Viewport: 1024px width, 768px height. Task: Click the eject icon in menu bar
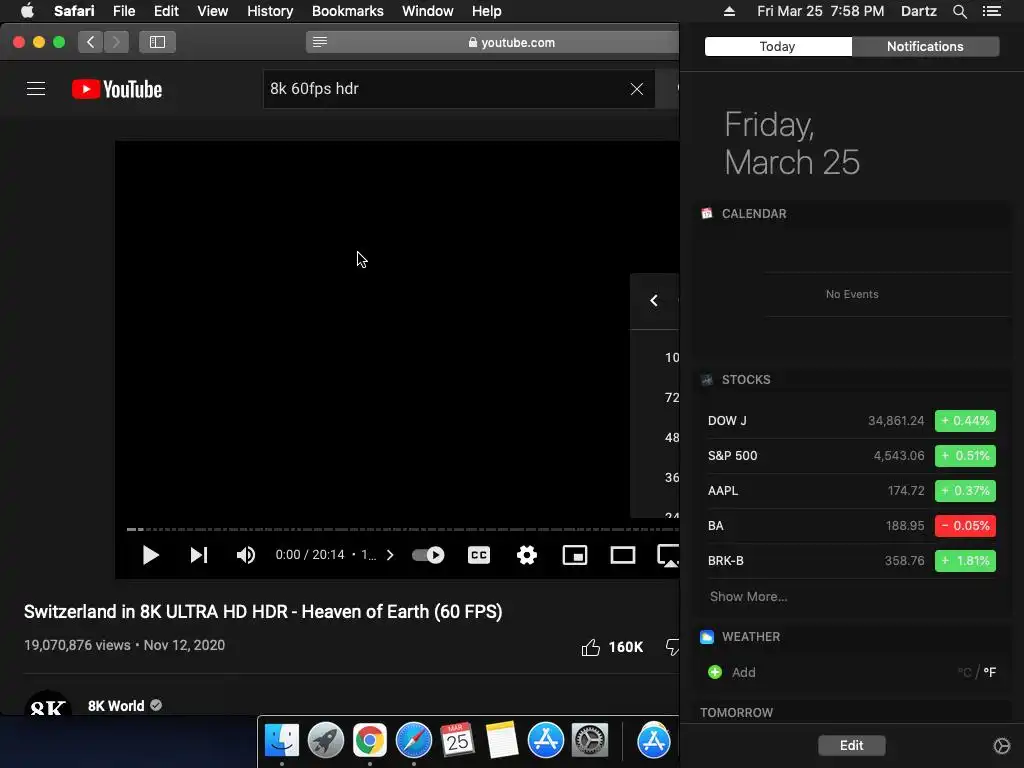[729, 11]
